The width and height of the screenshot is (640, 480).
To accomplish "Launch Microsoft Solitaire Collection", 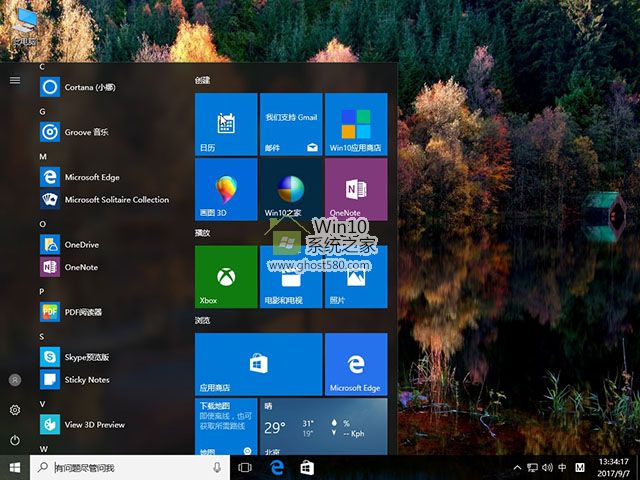I will tap(110, 200).
